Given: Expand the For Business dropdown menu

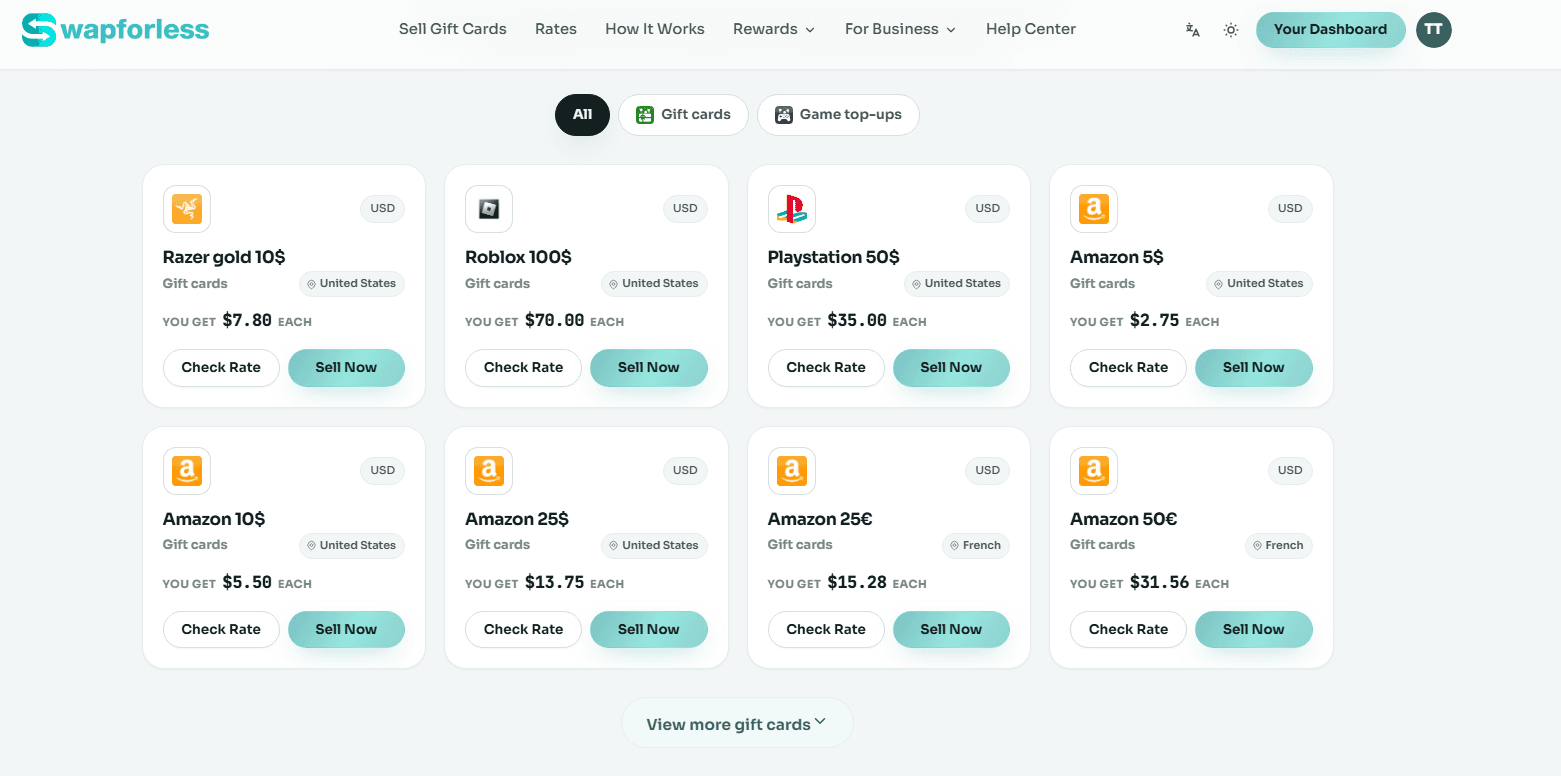Looking at the screenshot, I should click(900, 30).
